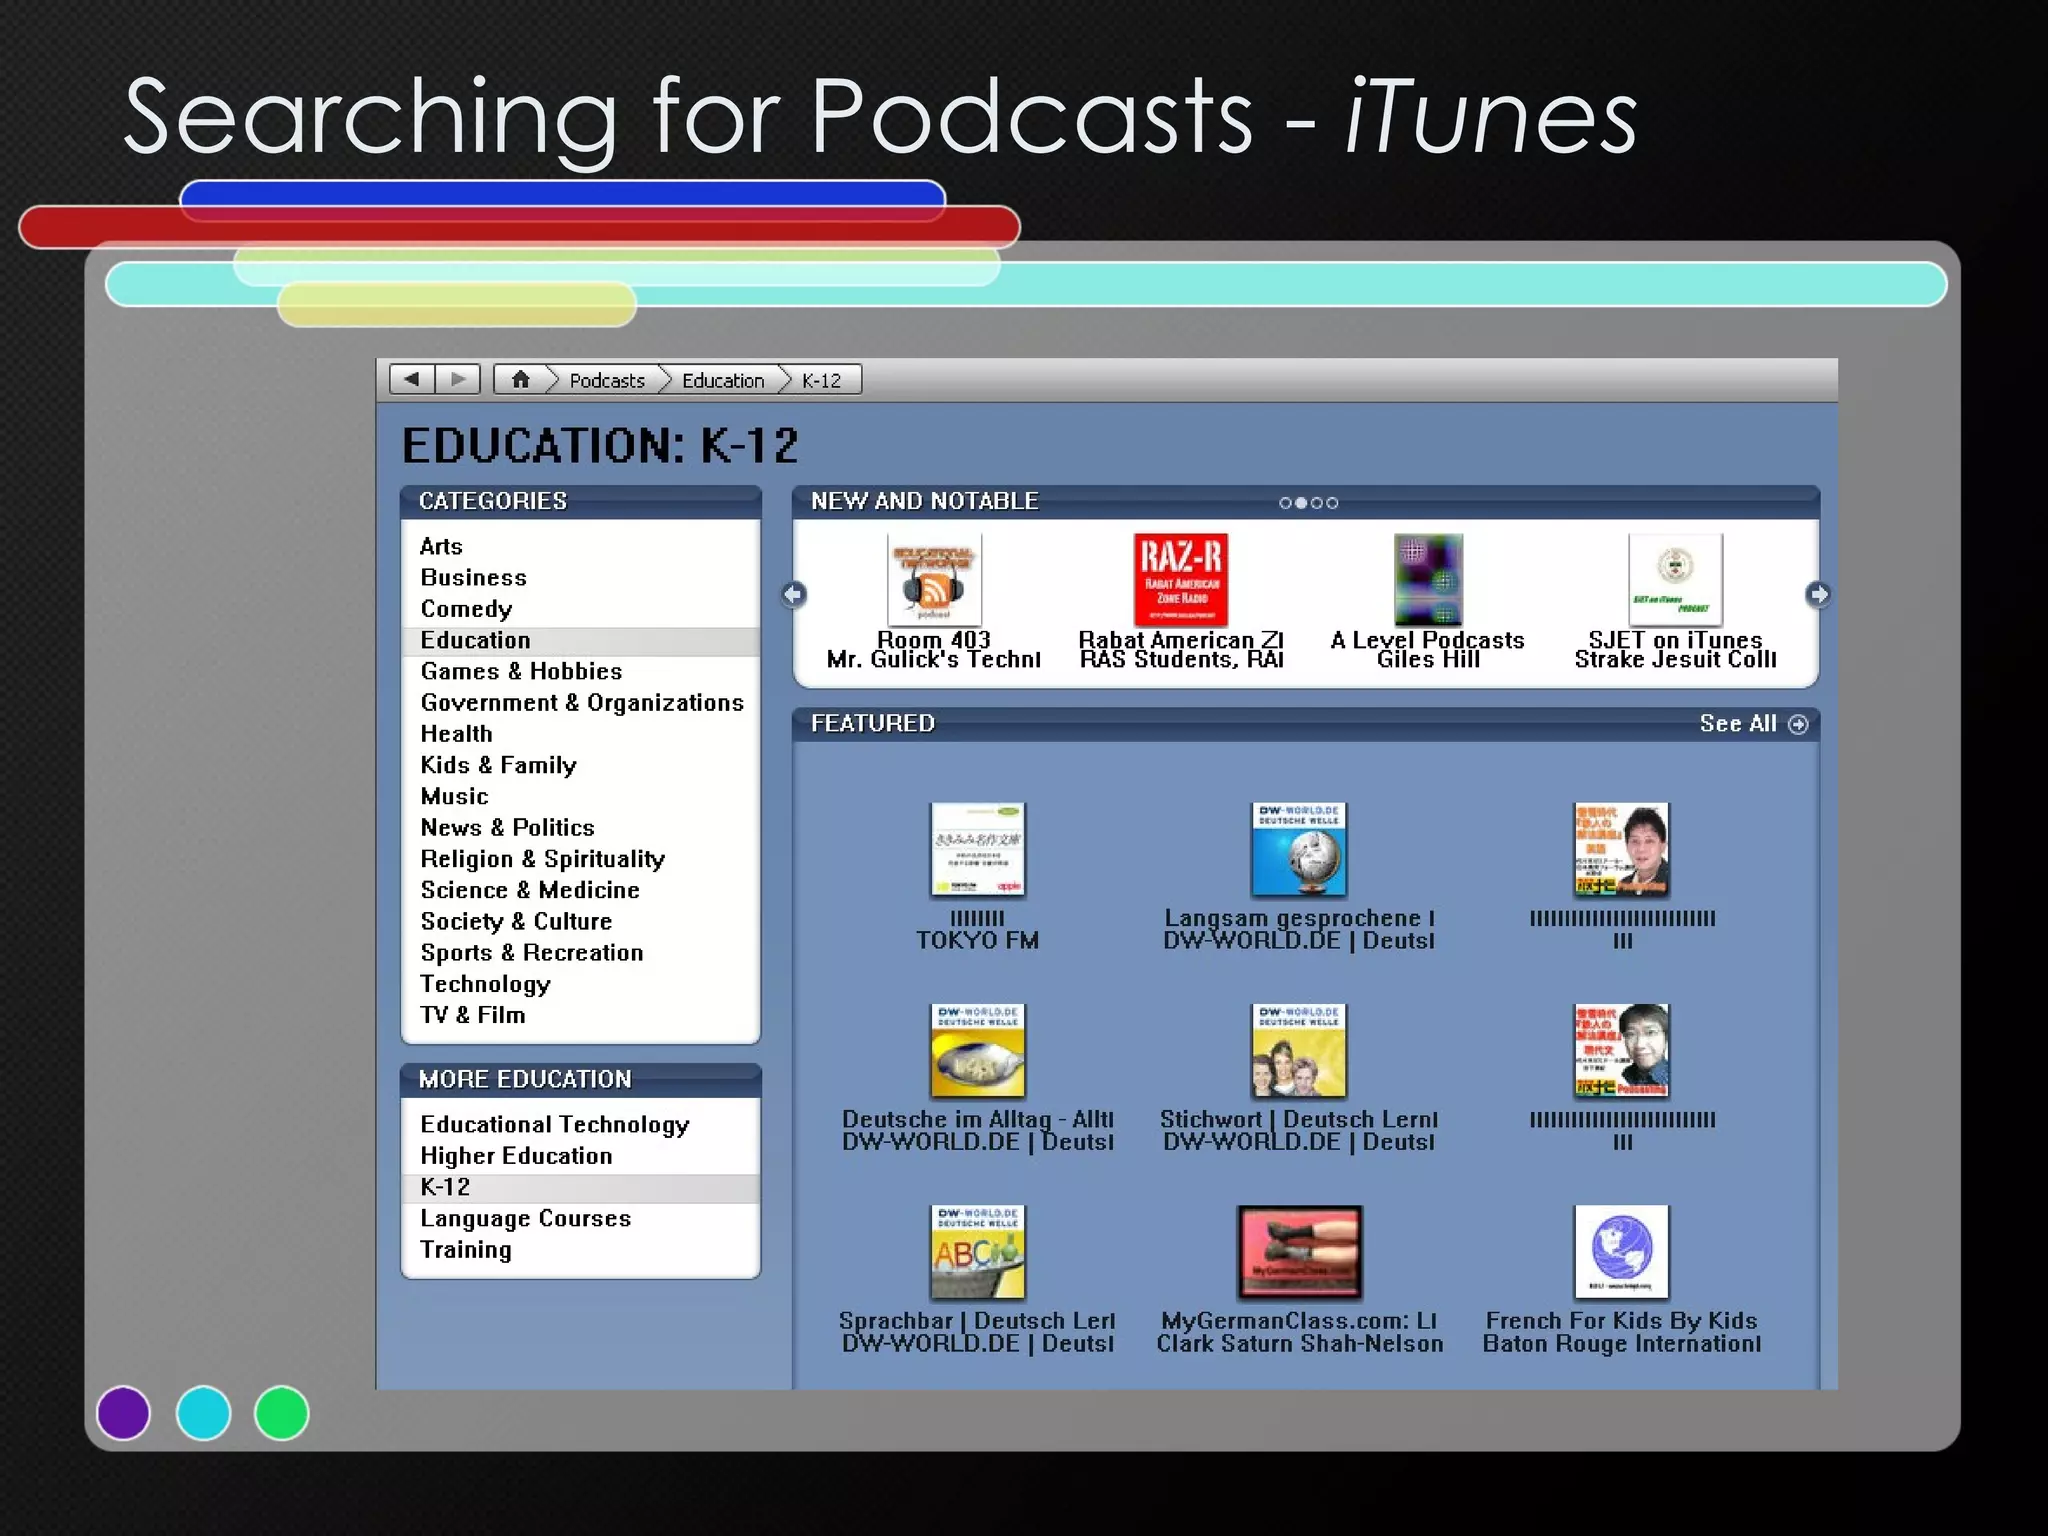Open the Room 403 podcast artwork
This screenshot has width=2048, height=1536.
(934, 580)
